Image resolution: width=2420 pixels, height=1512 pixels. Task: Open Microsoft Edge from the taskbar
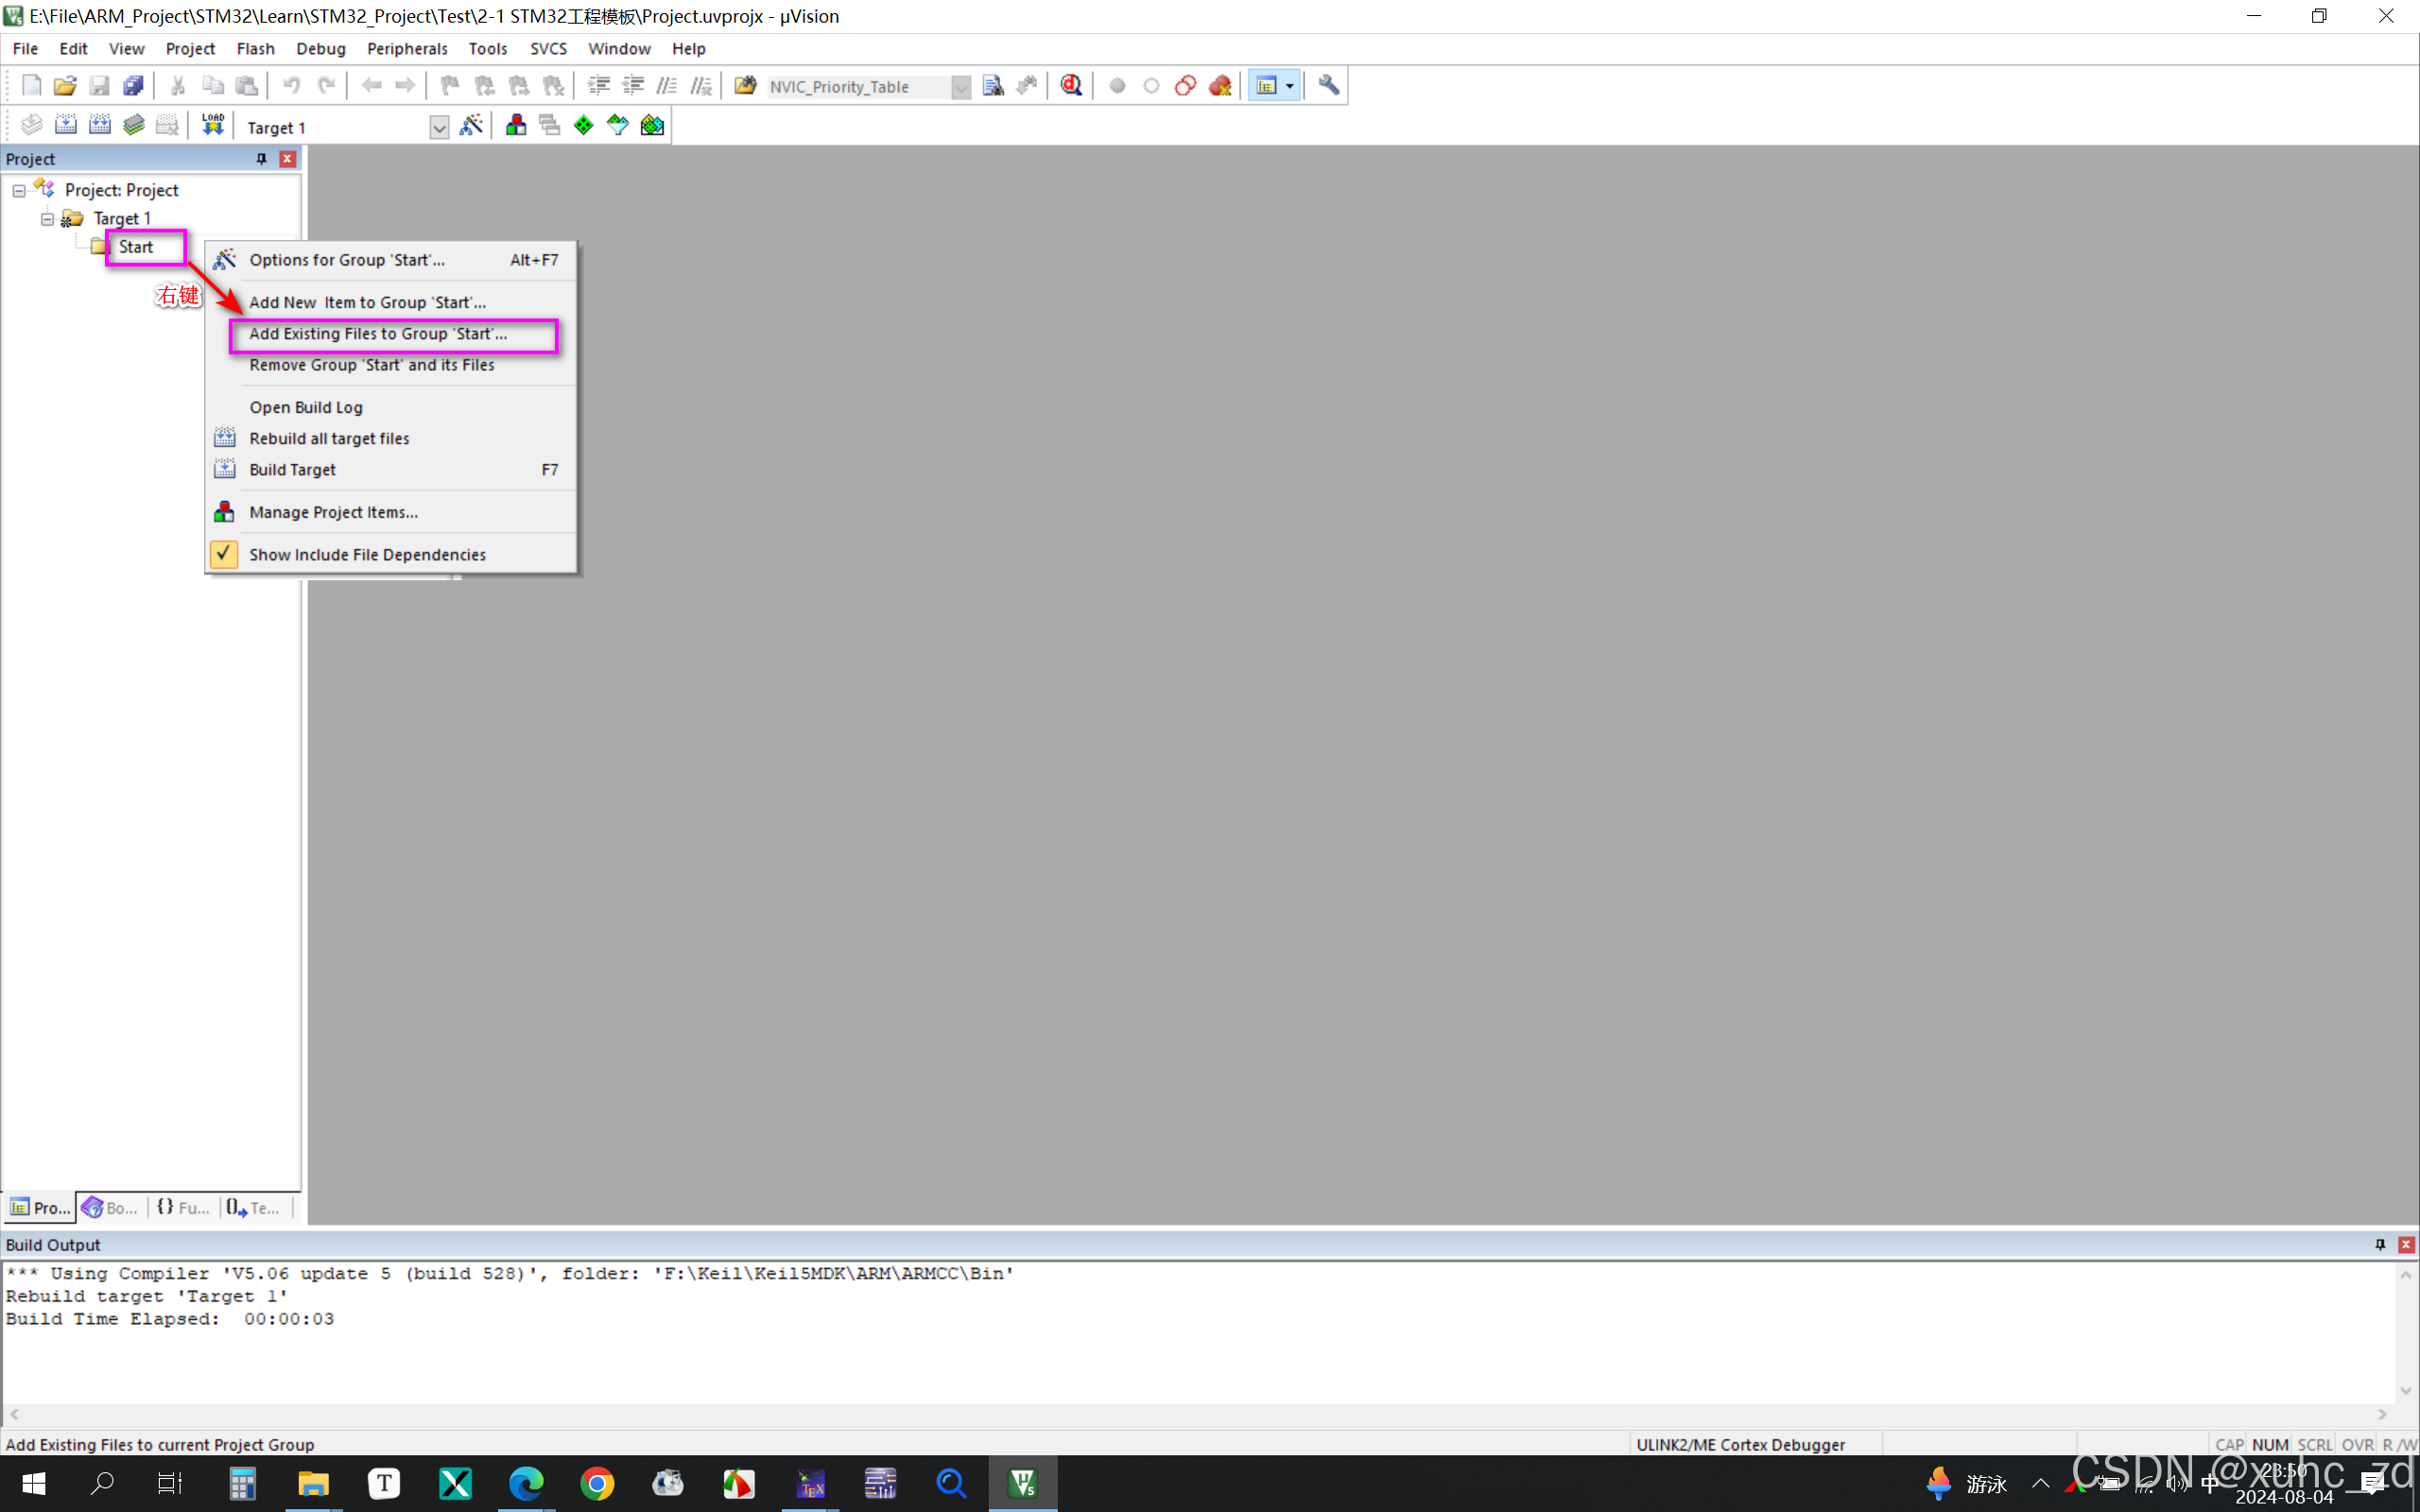point(526,1483)
